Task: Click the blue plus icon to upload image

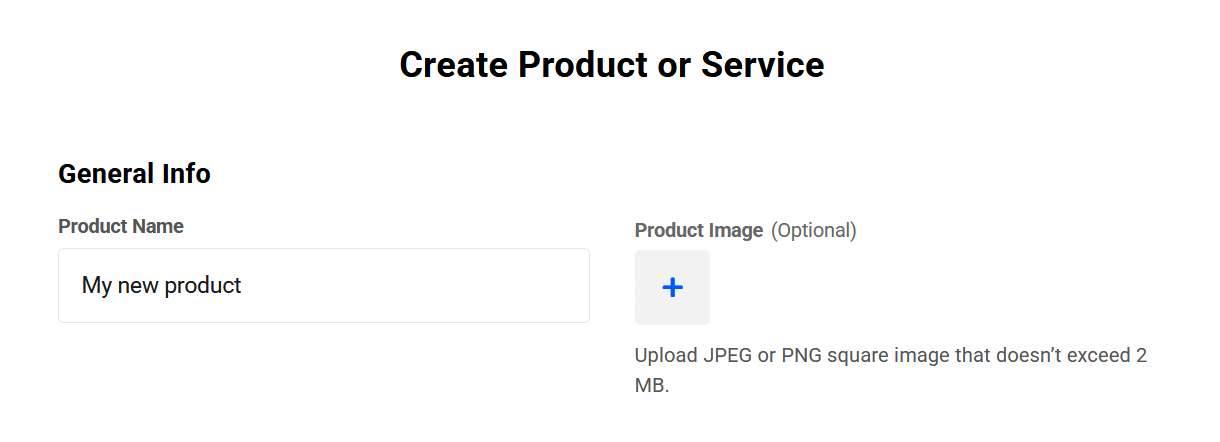Action: pyautogui.click(x=672, y=288)
